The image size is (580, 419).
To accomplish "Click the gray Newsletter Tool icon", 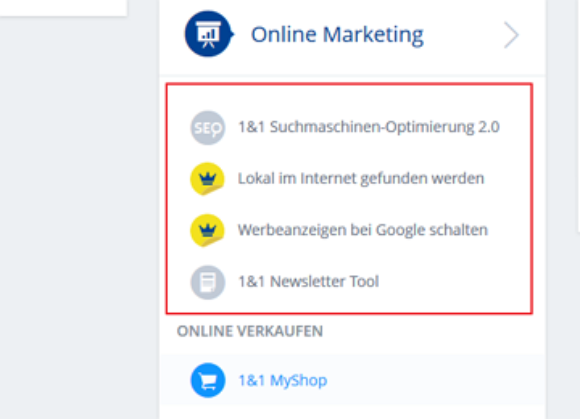I will tap(208, 282).
